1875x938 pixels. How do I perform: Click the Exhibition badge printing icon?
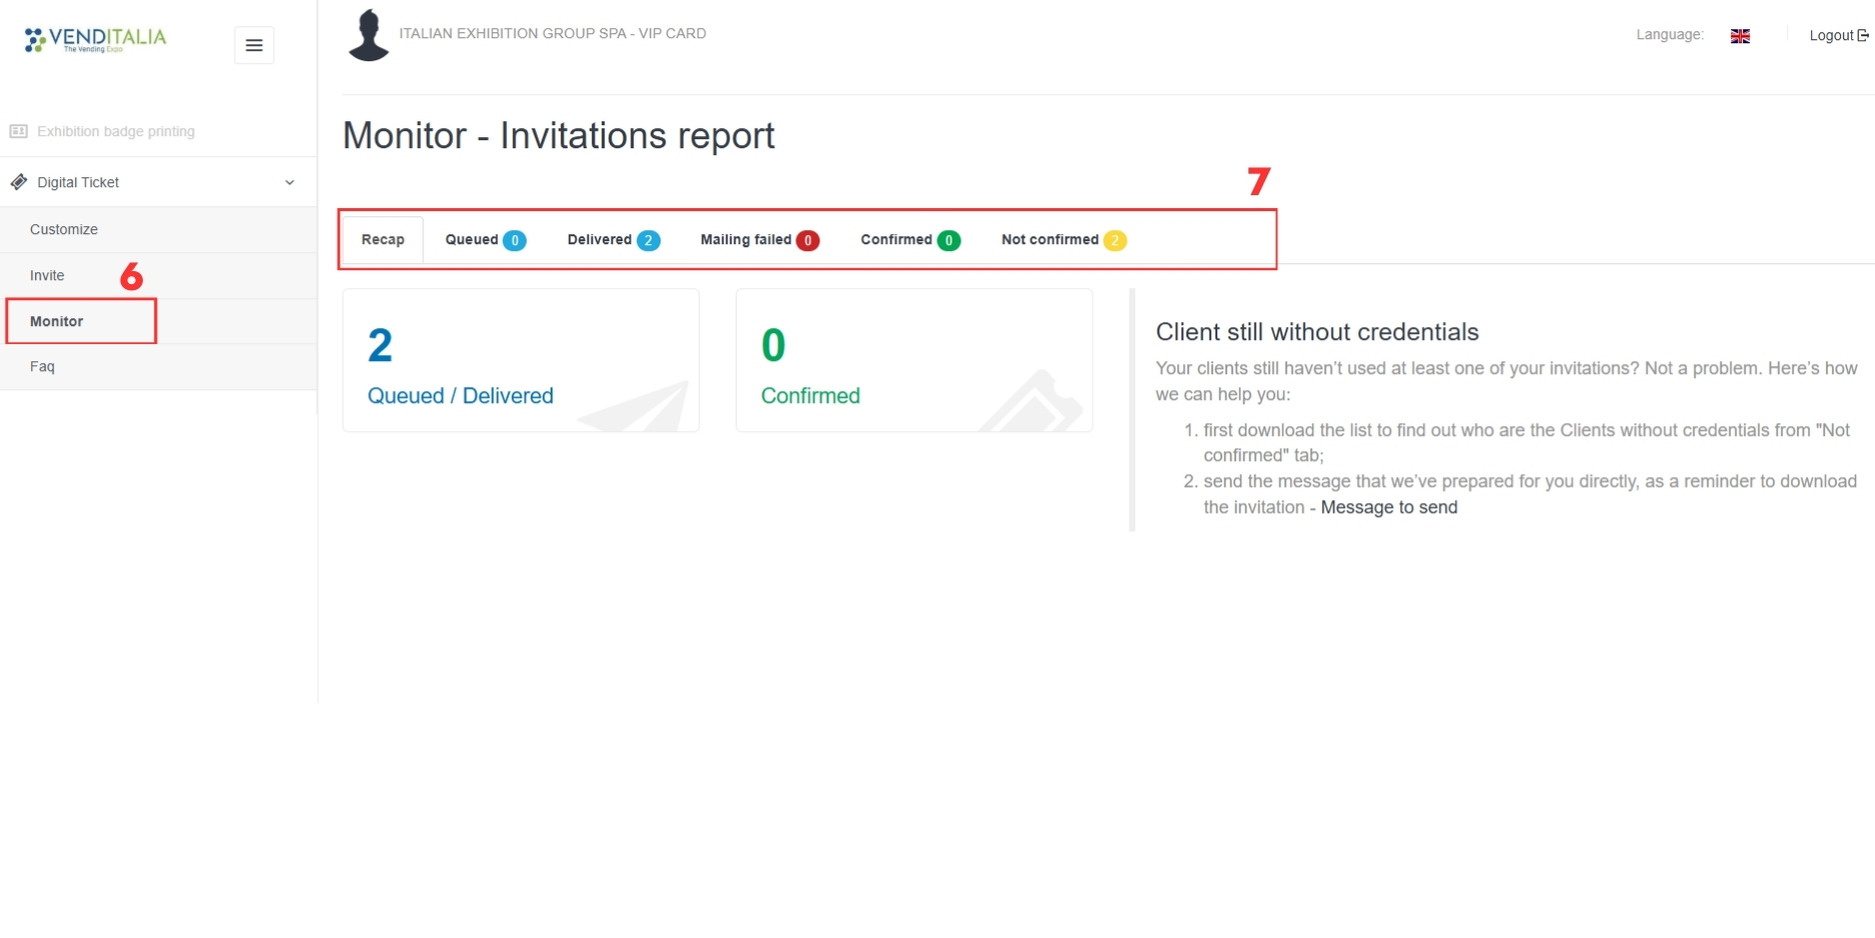click(18, 131)
